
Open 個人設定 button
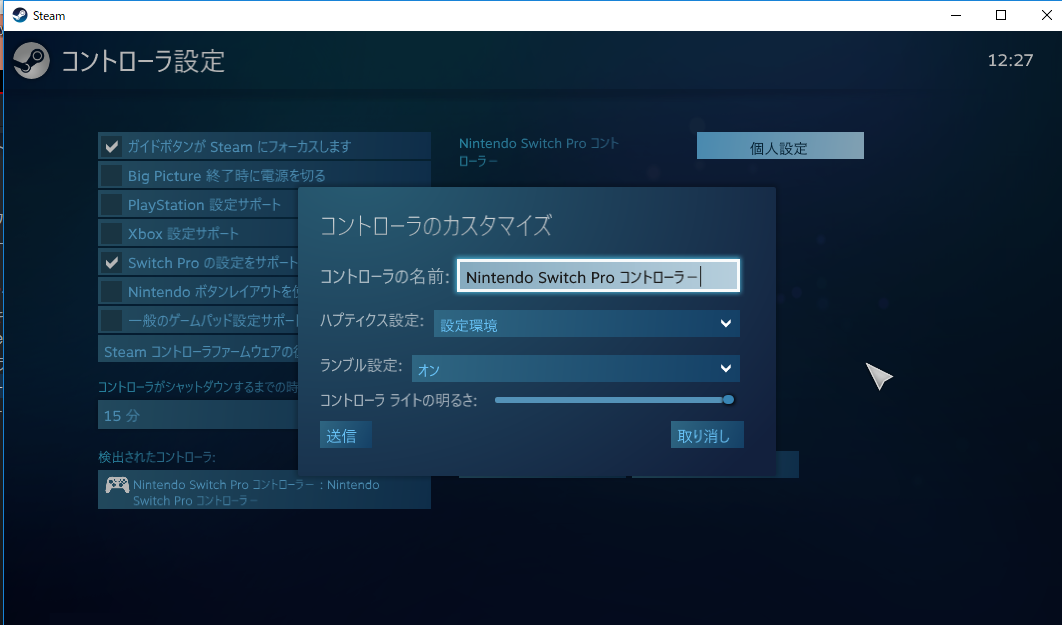[x=780, y=146]
